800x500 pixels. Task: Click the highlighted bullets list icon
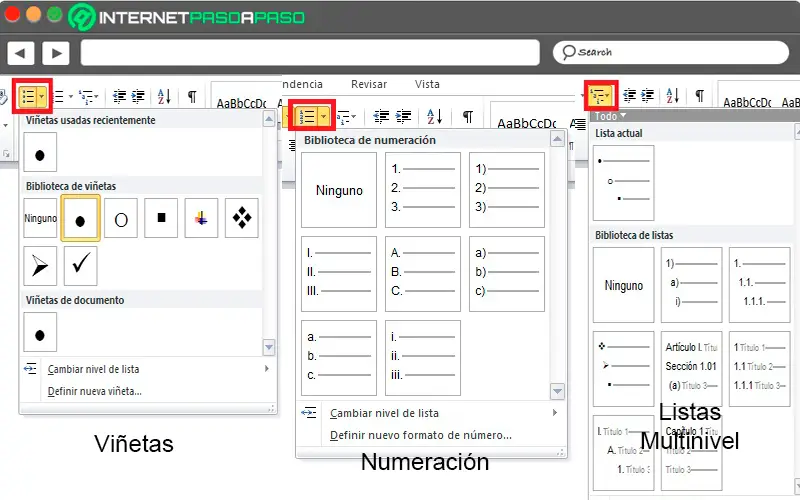pos(28,96)
